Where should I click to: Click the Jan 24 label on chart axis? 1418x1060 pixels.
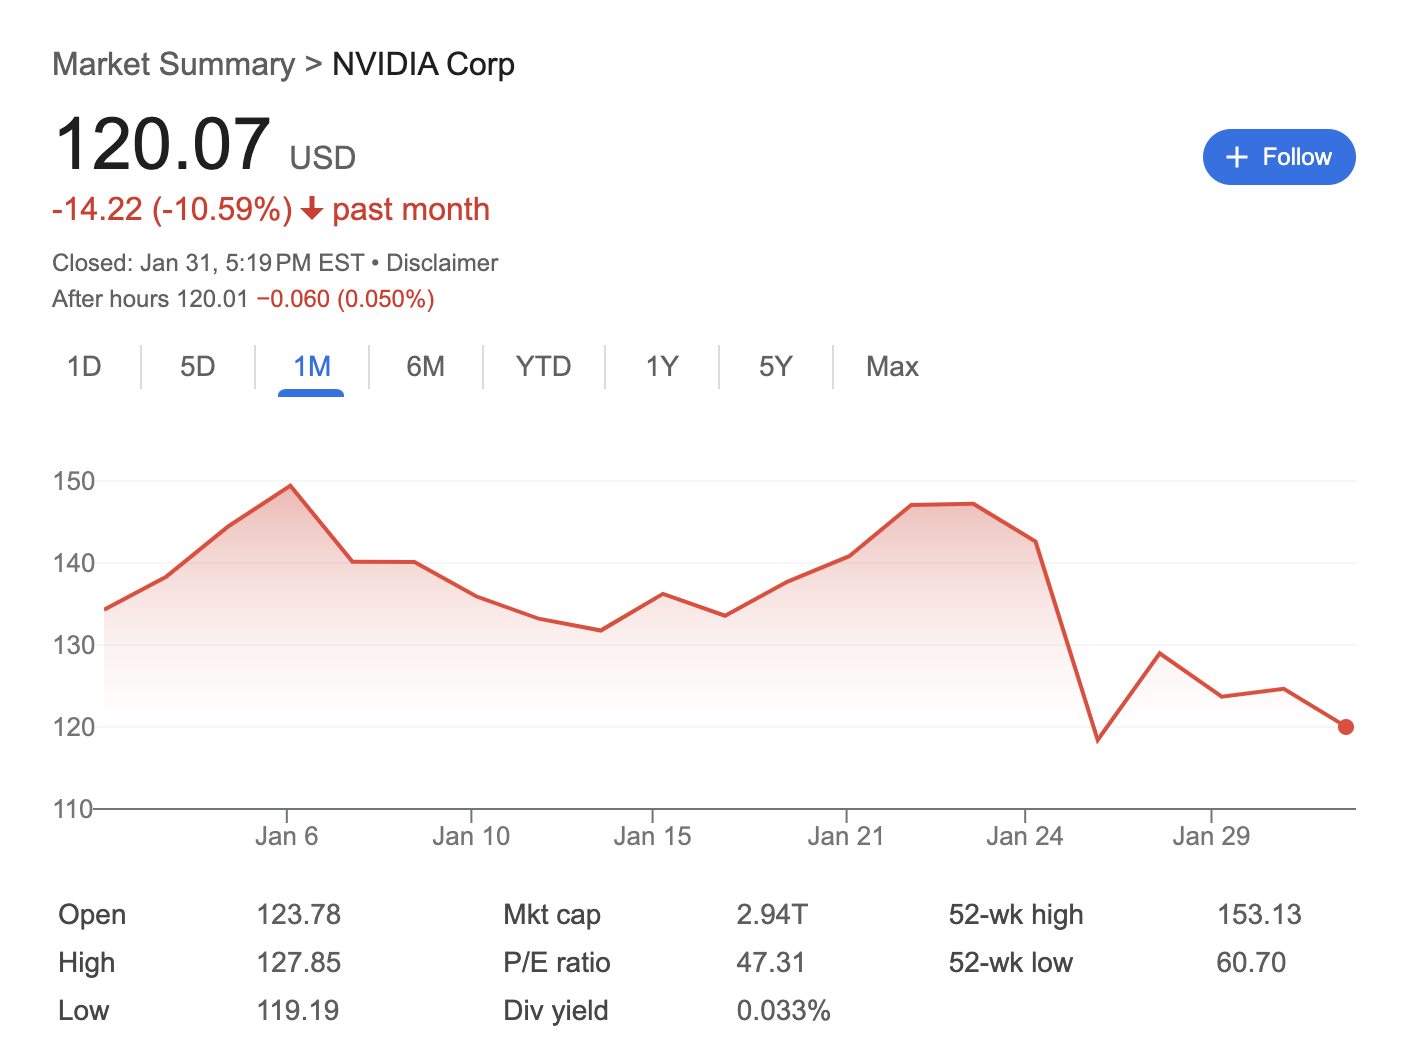[1025, 836]
